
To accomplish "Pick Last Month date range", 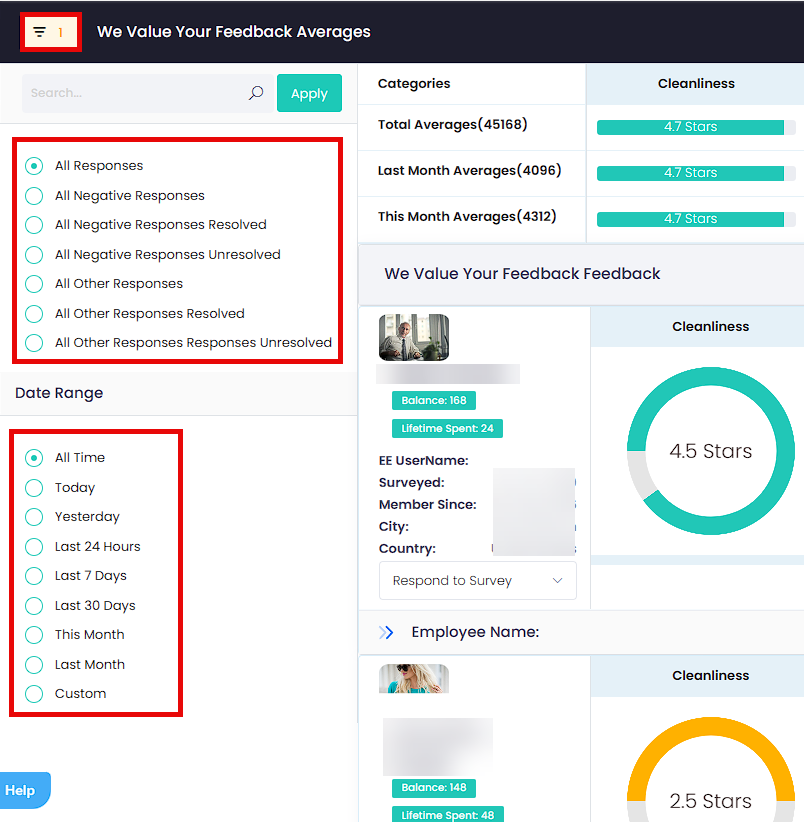I will (34, 665).
